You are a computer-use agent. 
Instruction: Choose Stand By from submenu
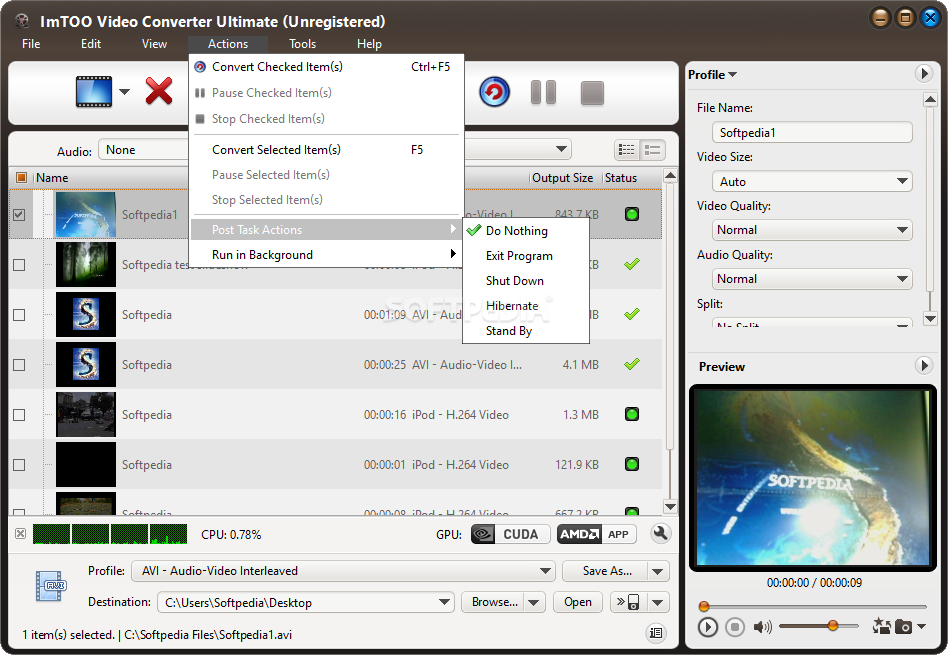[526, 331]
